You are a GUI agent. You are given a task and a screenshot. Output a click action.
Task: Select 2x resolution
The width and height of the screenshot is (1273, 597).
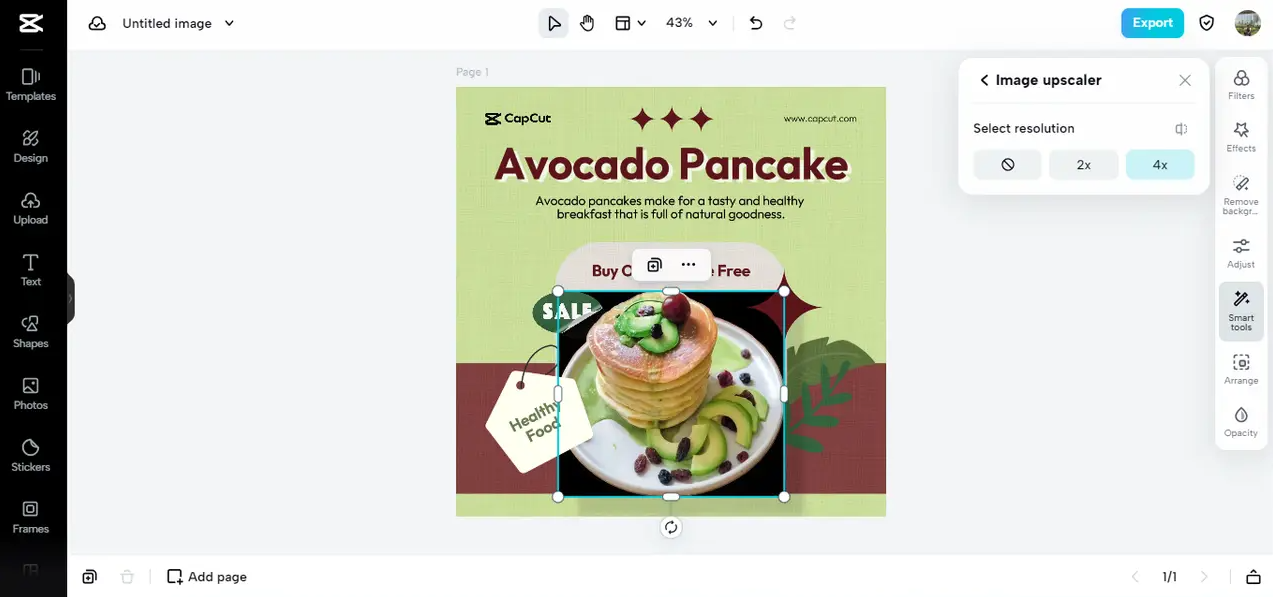(x=1084, y=165)
